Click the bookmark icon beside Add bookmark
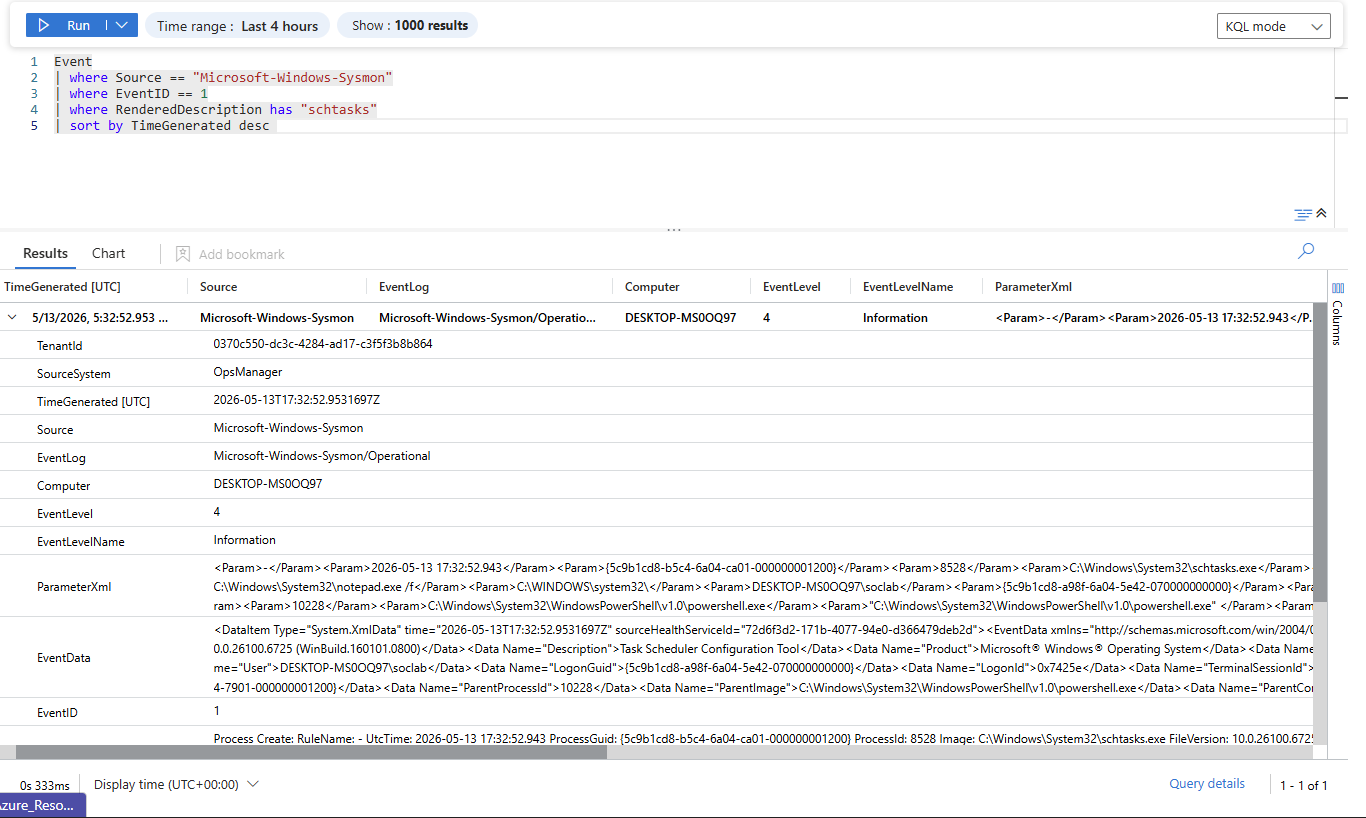Viewport: 1366px width, 818px height. coord(183,254)
